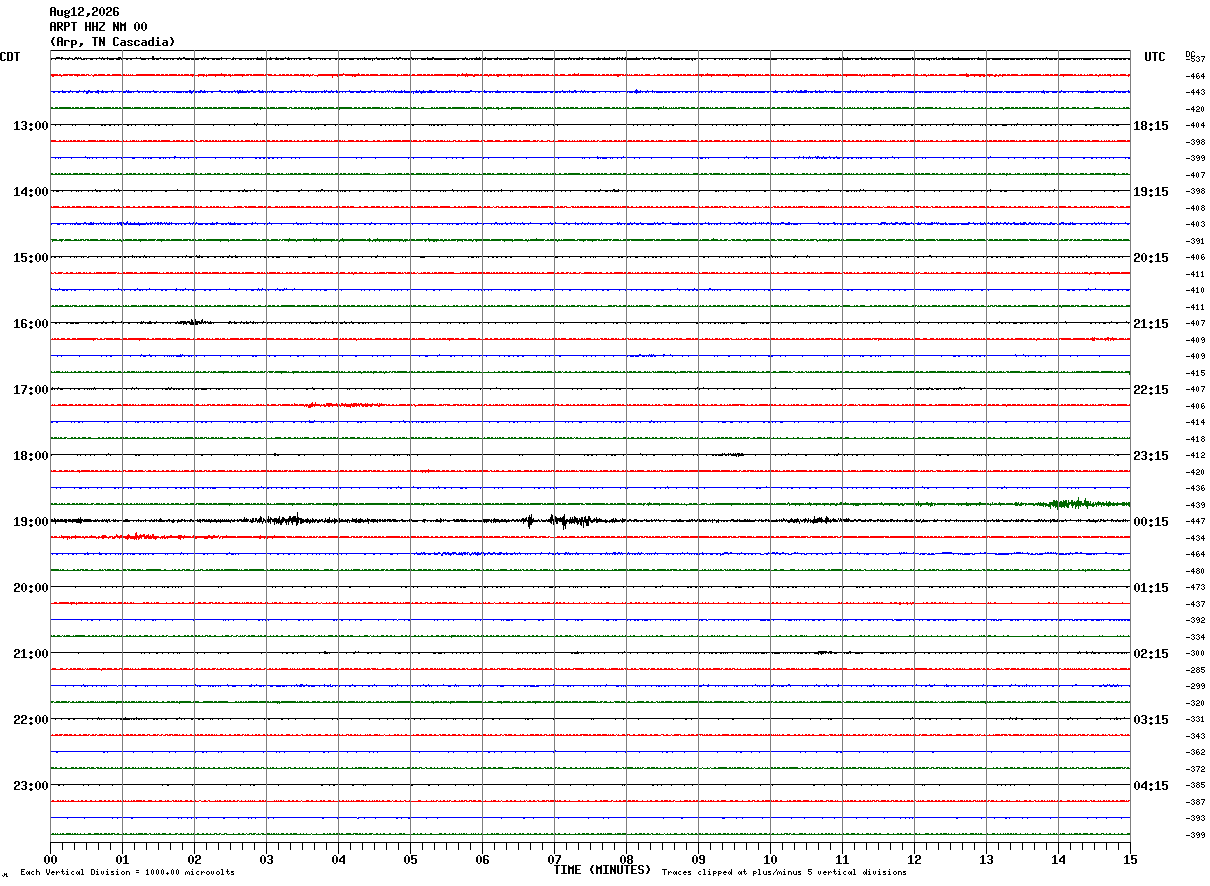Screen dimensions: 1210x886
Task: Click the UTC column header
Action: coord(1155,57)
